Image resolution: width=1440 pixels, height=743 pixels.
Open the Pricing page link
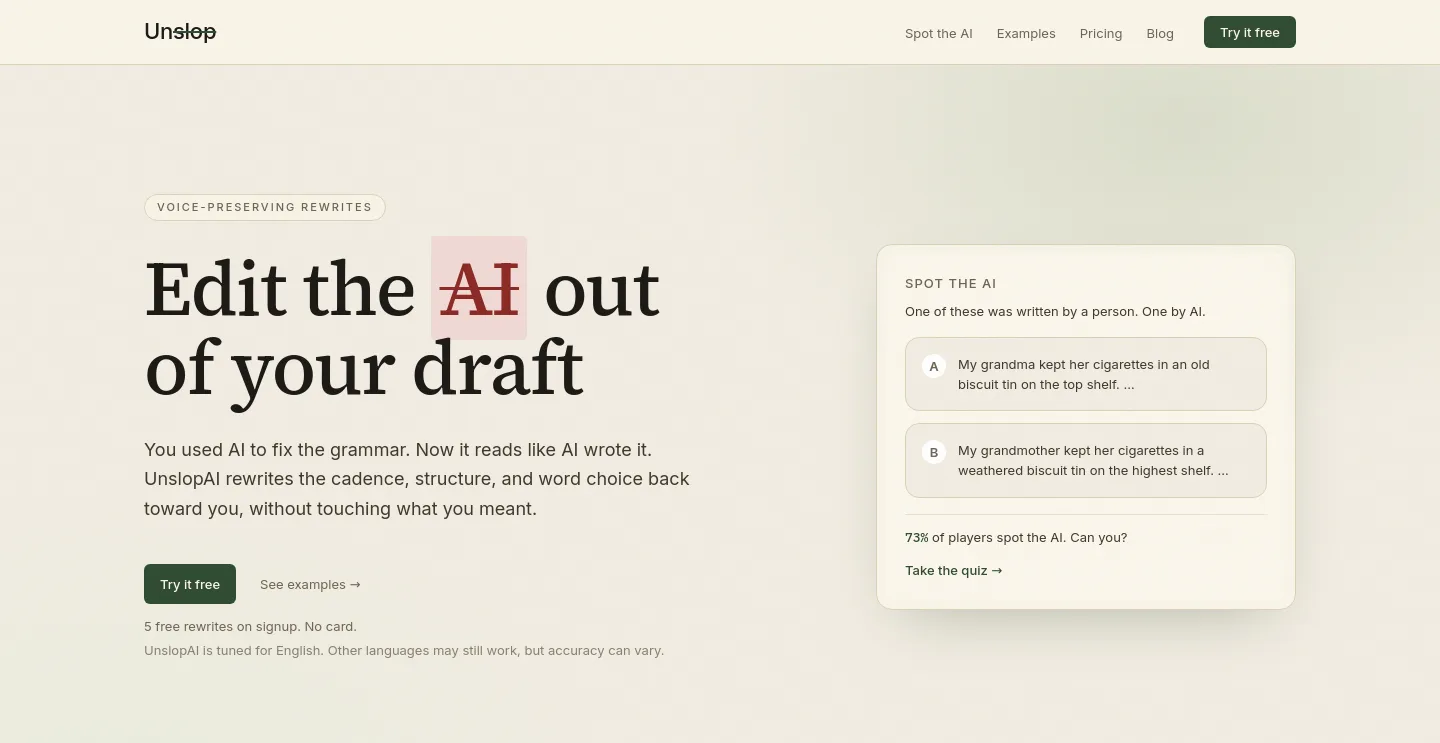click(x=1101, y=33)
